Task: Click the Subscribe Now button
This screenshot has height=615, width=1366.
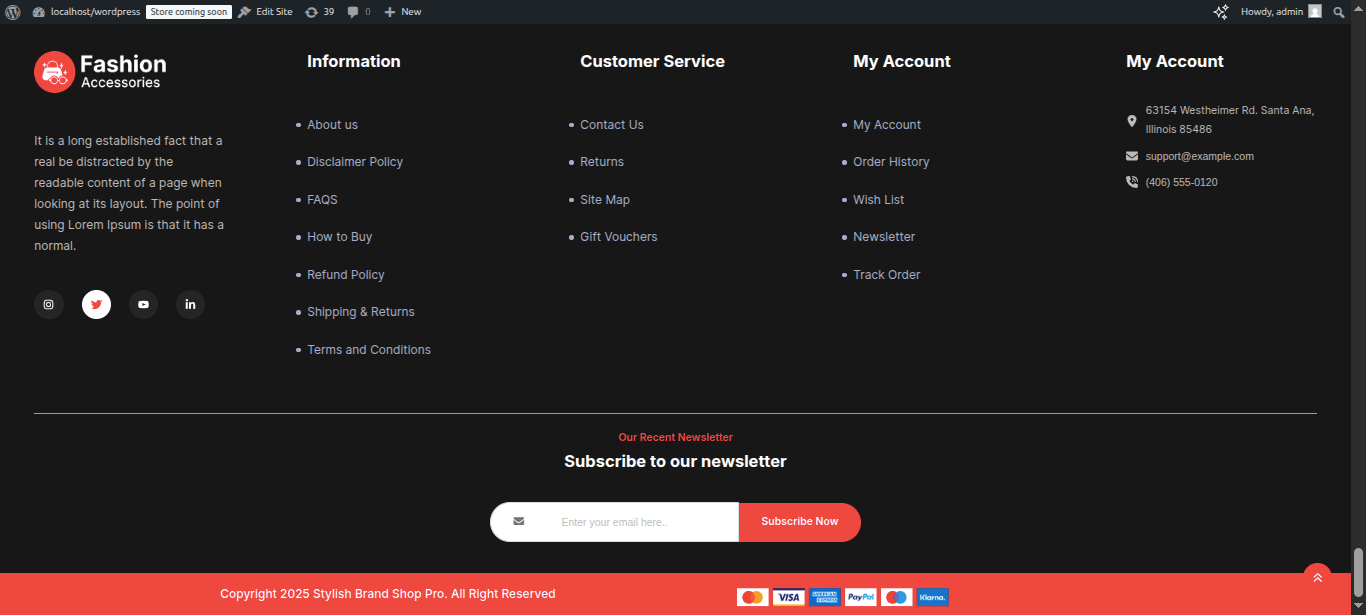Action: click(800, 522)
